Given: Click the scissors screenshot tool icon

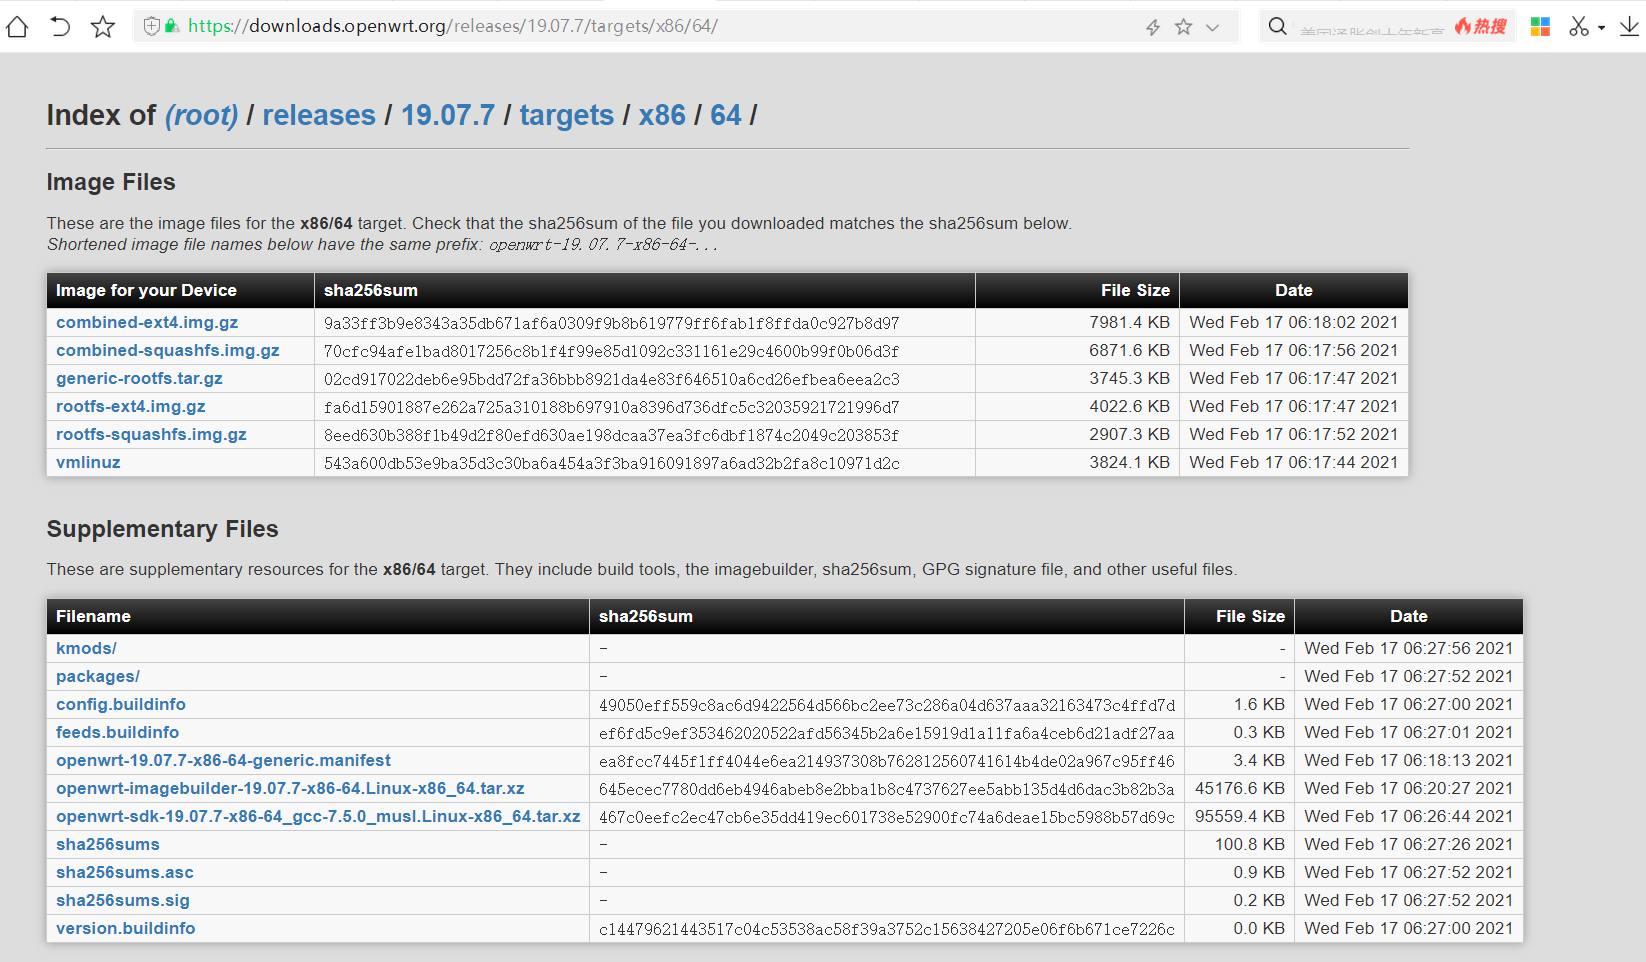Looking at the screenshot, I should coord(1579,27).
